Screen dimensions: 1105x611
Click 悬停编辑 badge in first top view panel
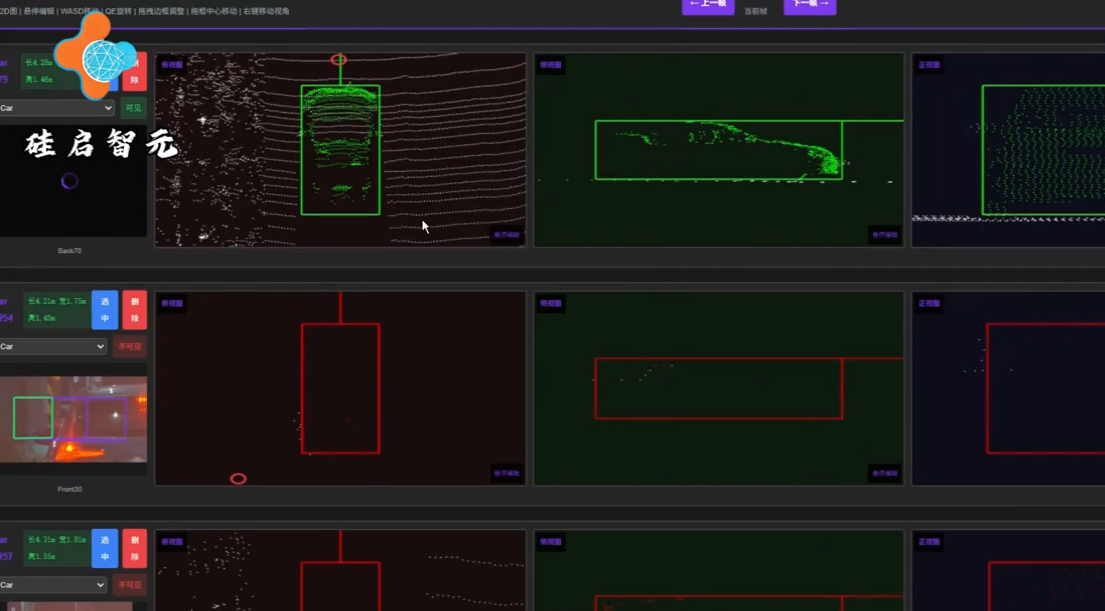(x=507, y=235)
